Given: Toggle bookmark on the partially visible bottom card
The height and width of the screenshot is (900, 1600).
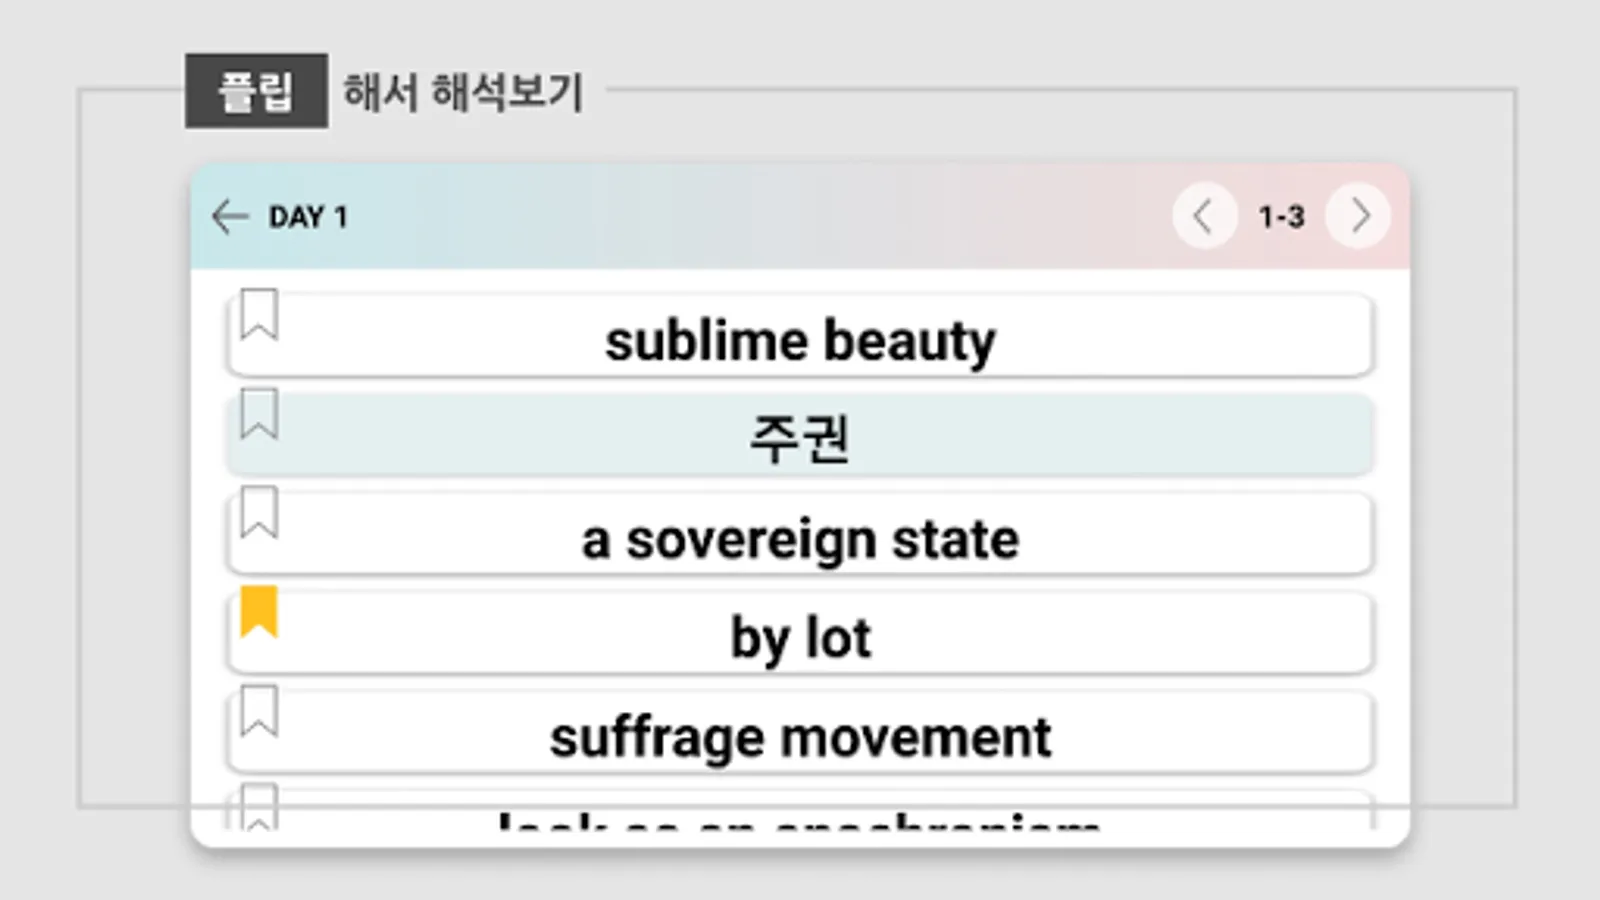Looking at the screenshot, I should click(259, 807).
